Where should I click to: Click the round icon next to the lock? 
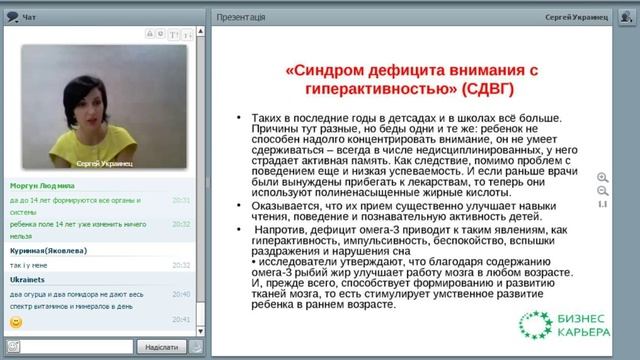(161, 34)
